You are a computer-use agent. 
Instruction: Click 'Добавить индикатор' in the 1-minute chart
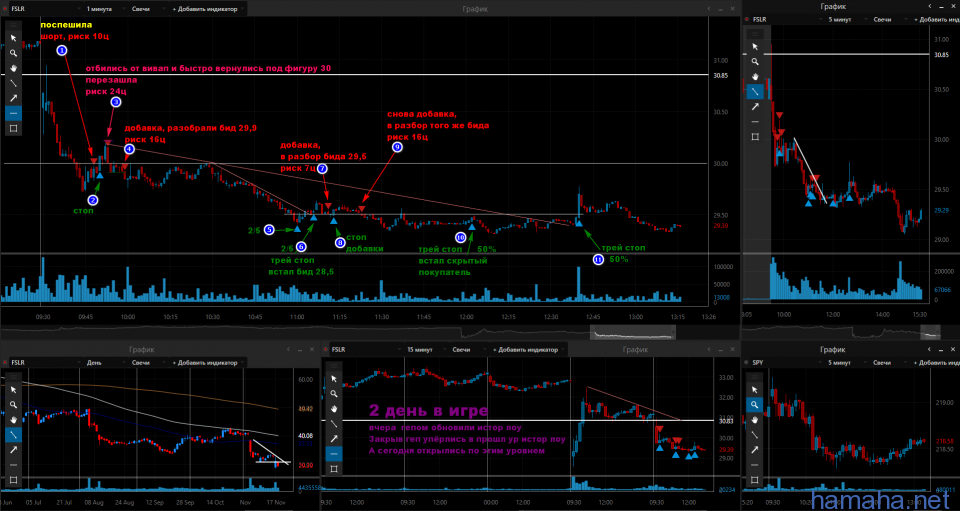(x=208, y=9)
